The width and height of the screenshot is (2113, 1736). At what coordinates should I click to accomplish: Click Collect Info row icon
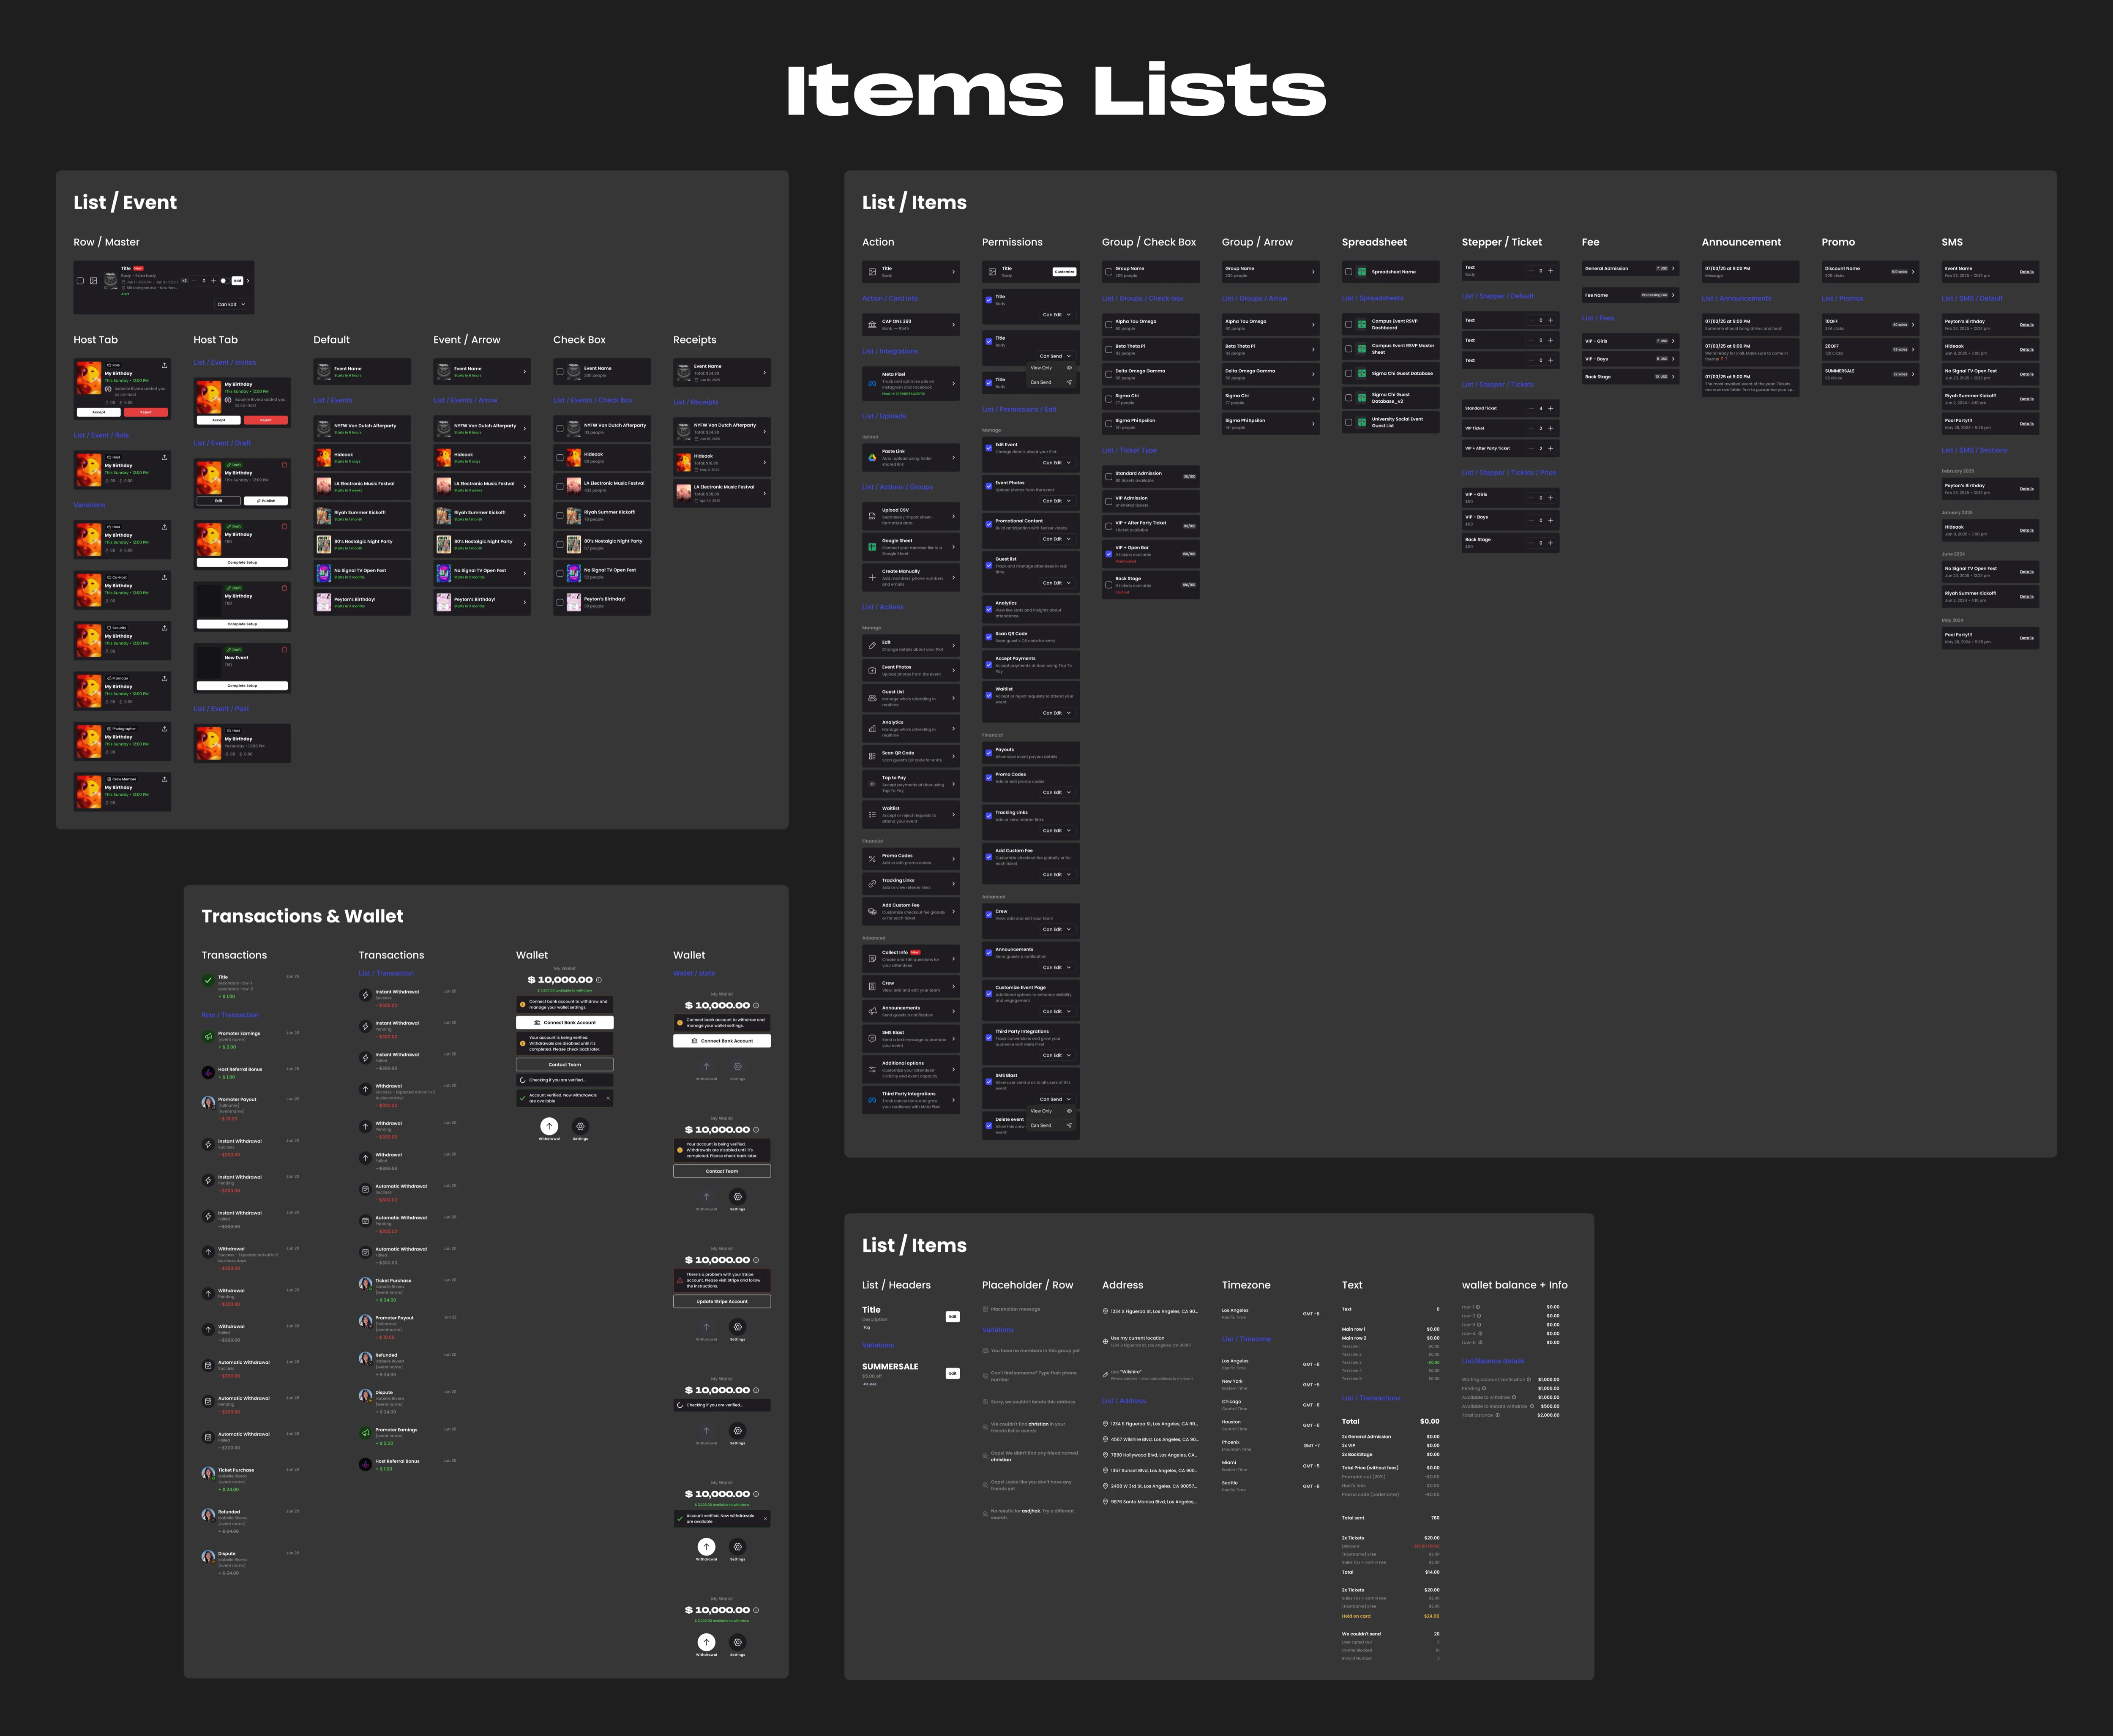872,959
